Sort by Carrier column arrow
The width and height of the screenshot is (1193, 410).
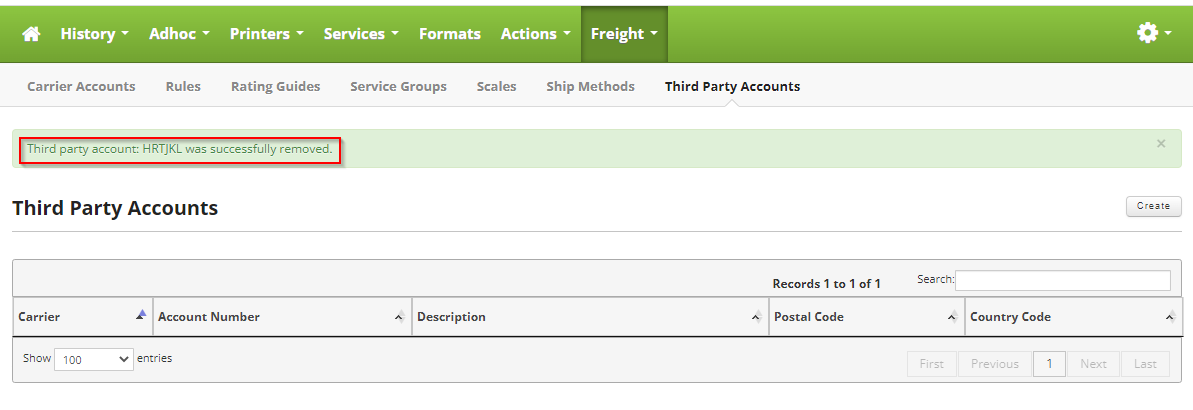pyautogui.click(x=141, y=314)
